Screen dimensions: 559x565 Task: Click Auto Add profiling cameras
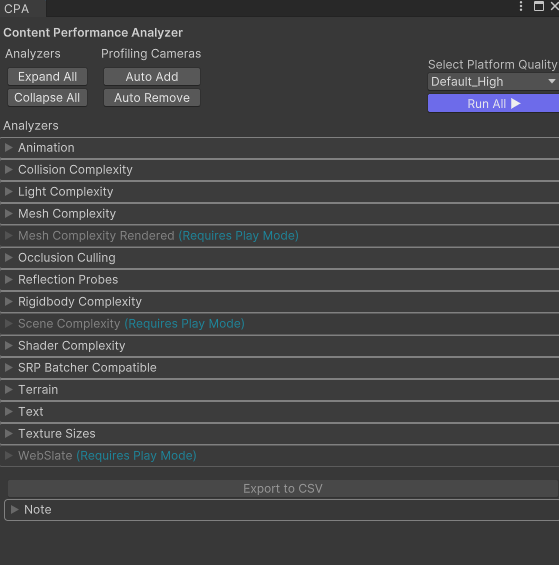(x=152, y=76)
